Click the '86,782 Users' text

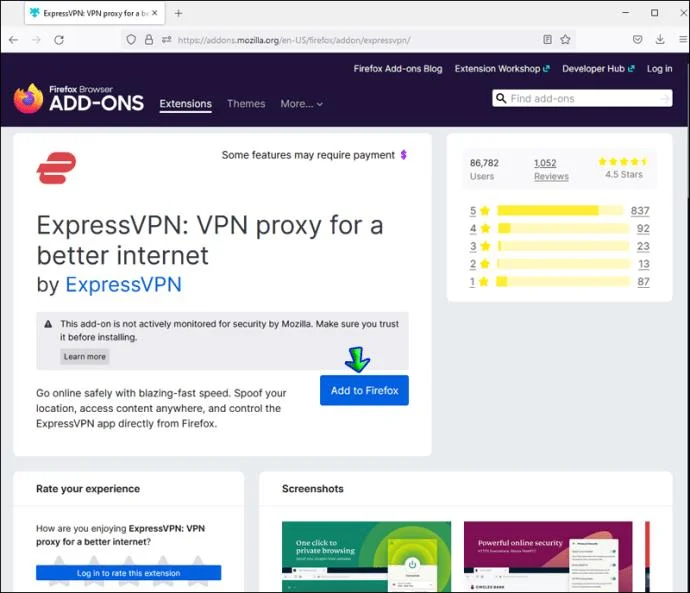click(x=484, y=169)
